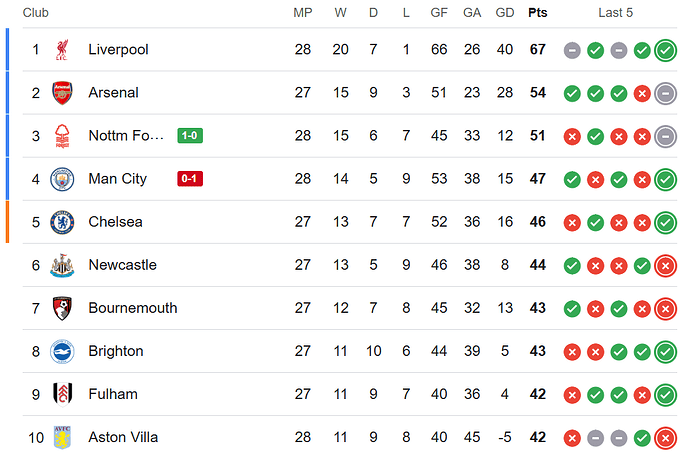Click the Bournemouth club badge icon
Image resolution: width=690 pixels, height=452 pixels.
(62, 308)
